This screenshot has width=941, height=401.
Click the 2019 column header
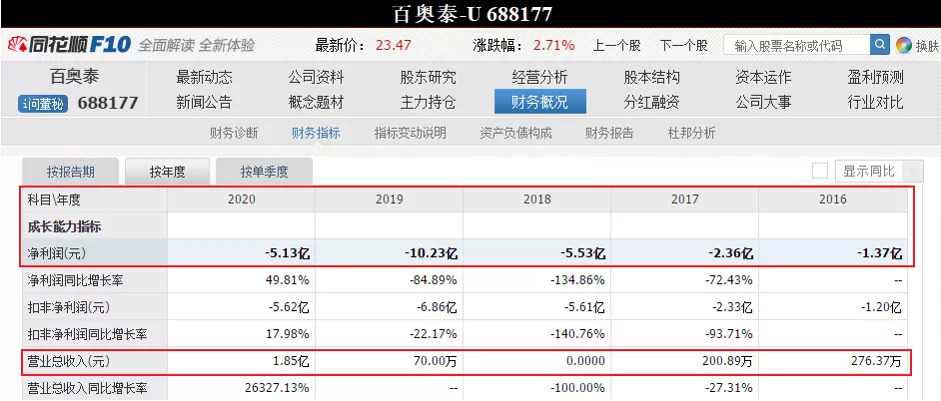tap(389, 199)
